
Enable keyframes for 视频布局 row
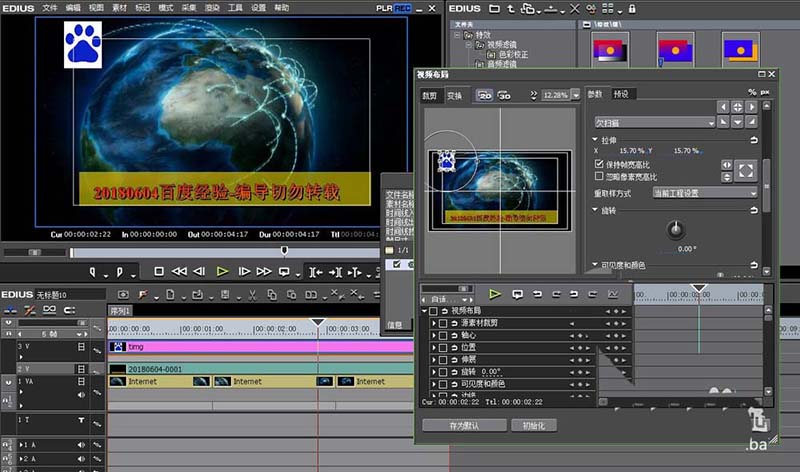tap(433, 311)
